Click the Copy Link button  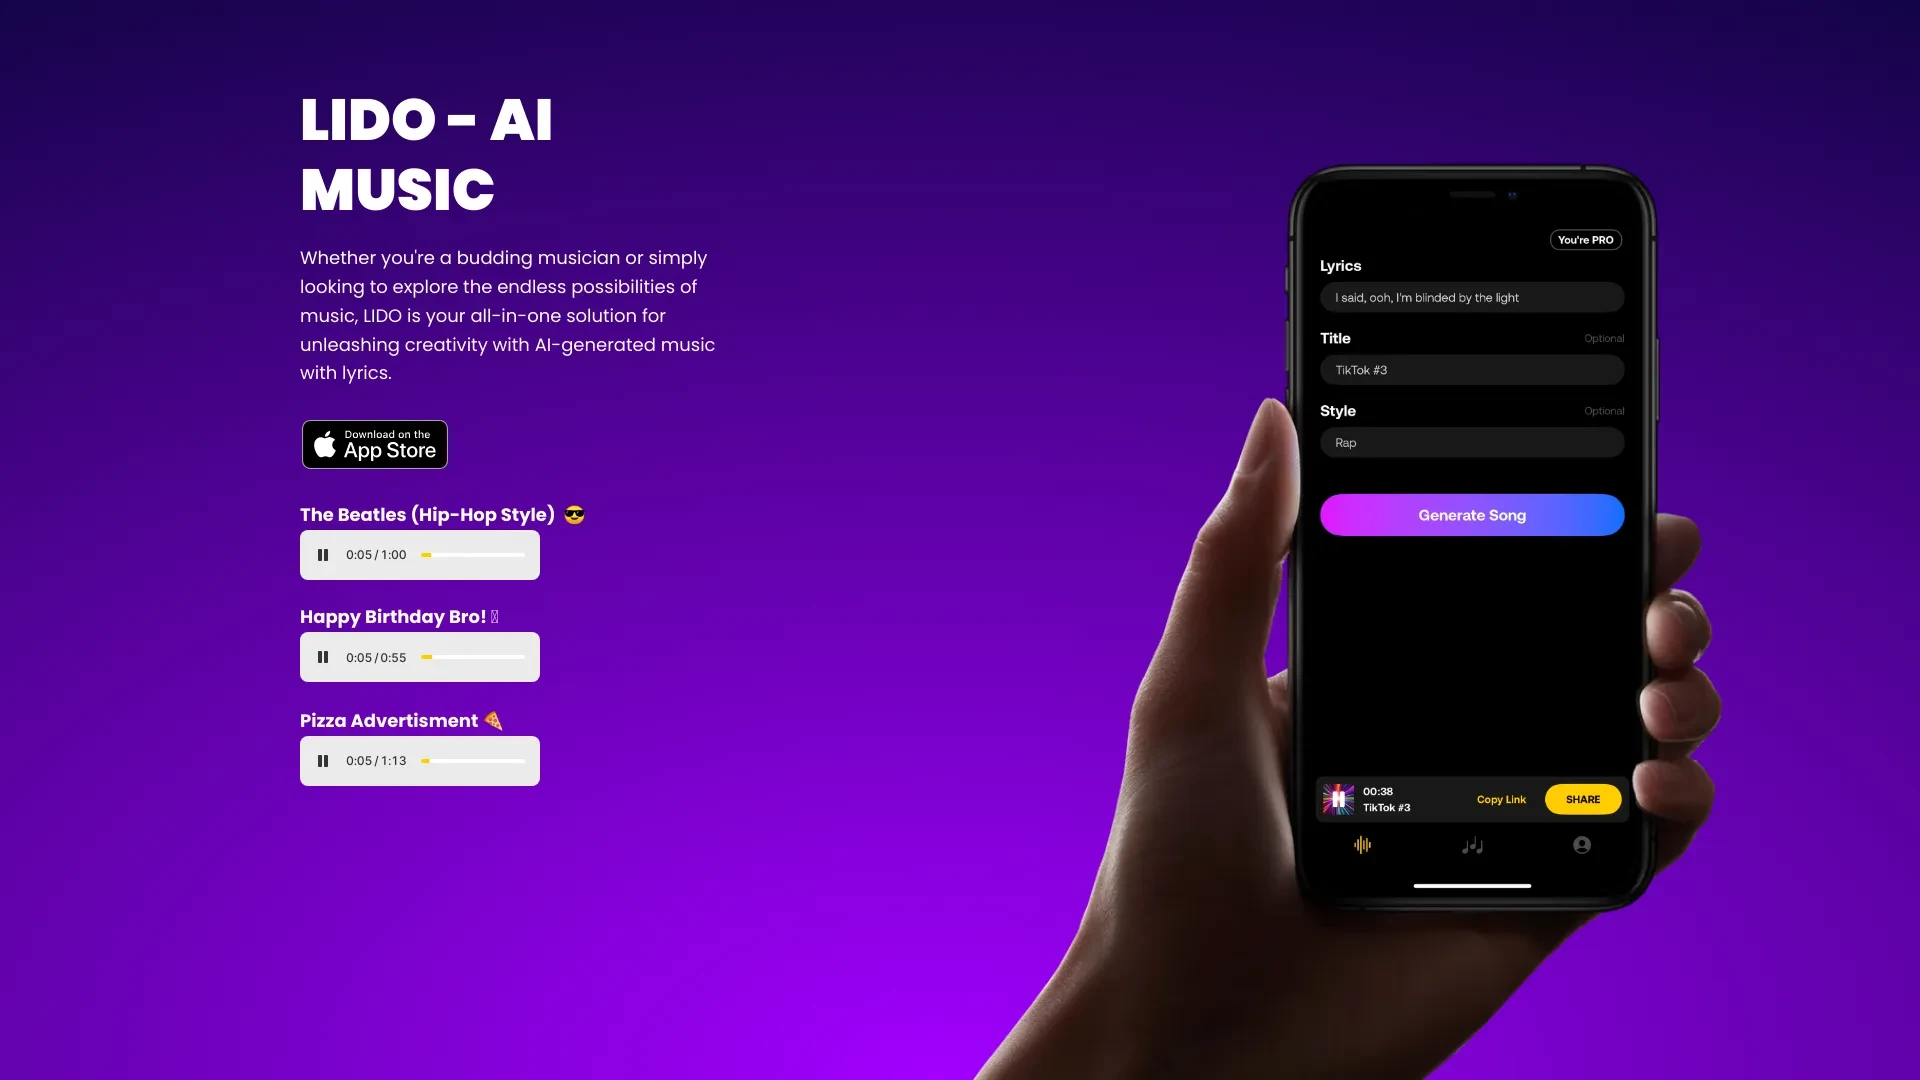pyautogui.click(x=1501, y=798)
